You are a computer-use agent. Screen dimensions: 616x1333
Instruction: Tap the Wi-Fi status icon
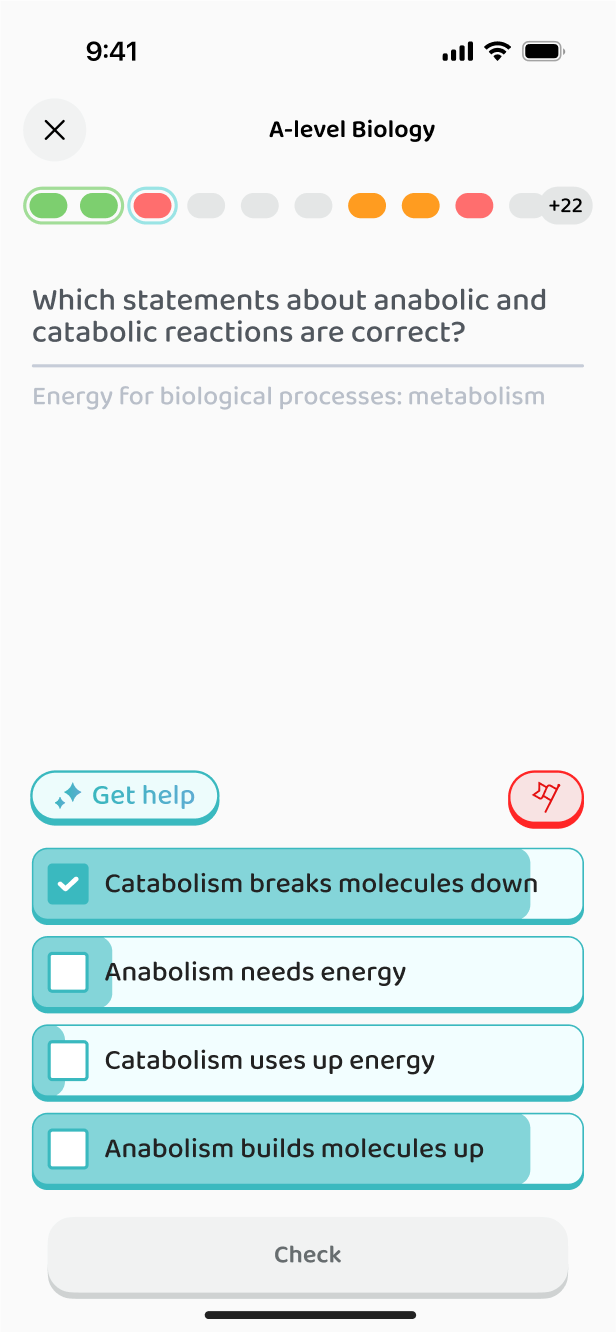tap(496, 52)
